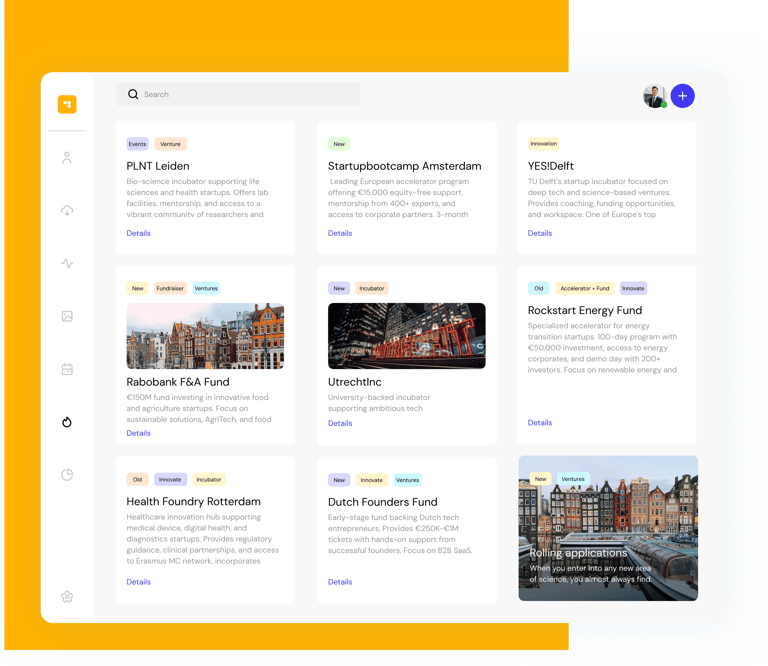This screenshot has width=768, height=666.
Task: Open the Rolling applications heading
Action: [x=578, y=553]
